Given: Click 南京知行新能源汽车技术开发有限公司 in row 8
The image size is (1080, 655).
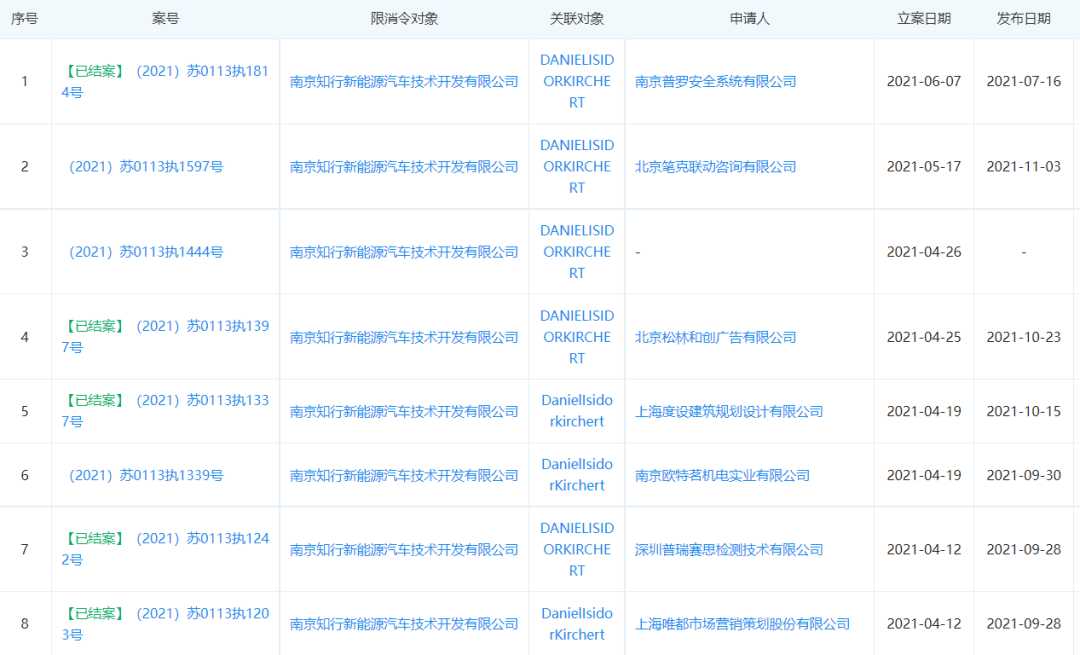Looking at the screenshot, I should 404,624.
